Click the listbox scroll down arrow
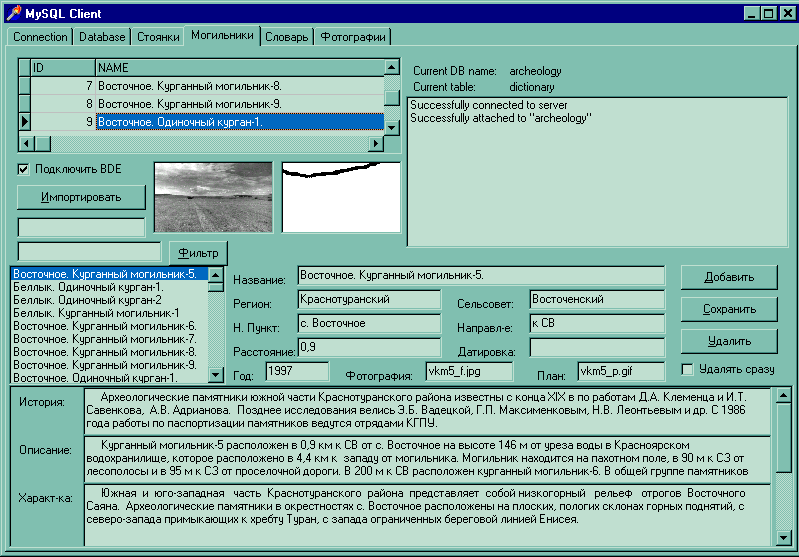799x557 pixels. pyautogui.click(x=216, y=375)
